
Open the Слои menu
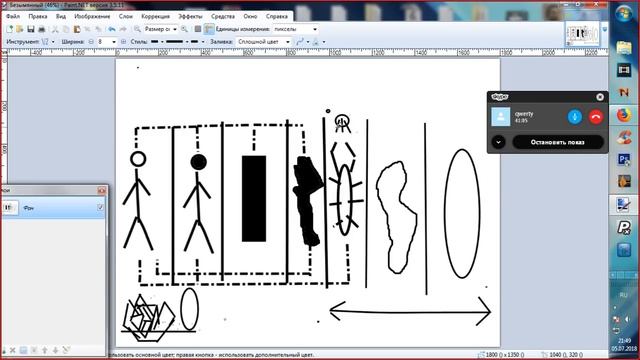click(x=126, y=16)
